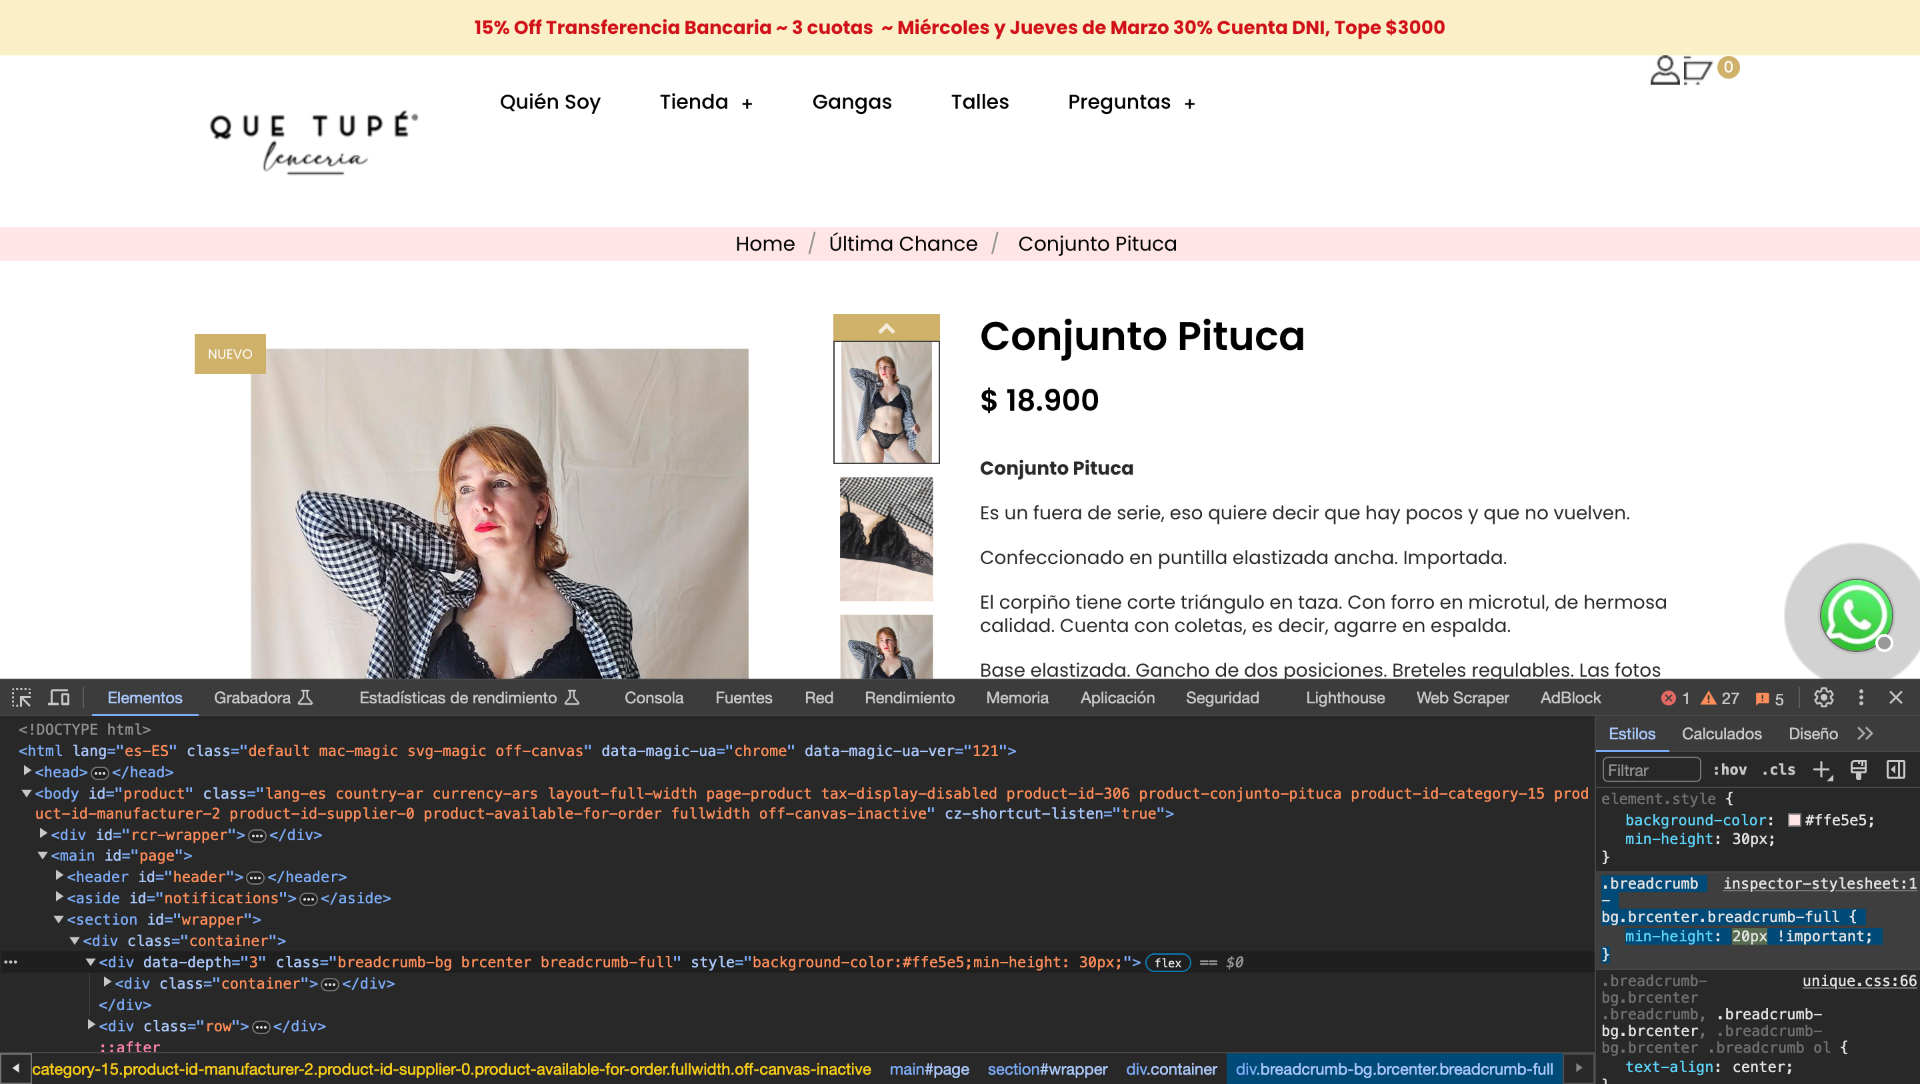
Task: Click the Última Chance breadcrumb link
Action: click(903, 244)
